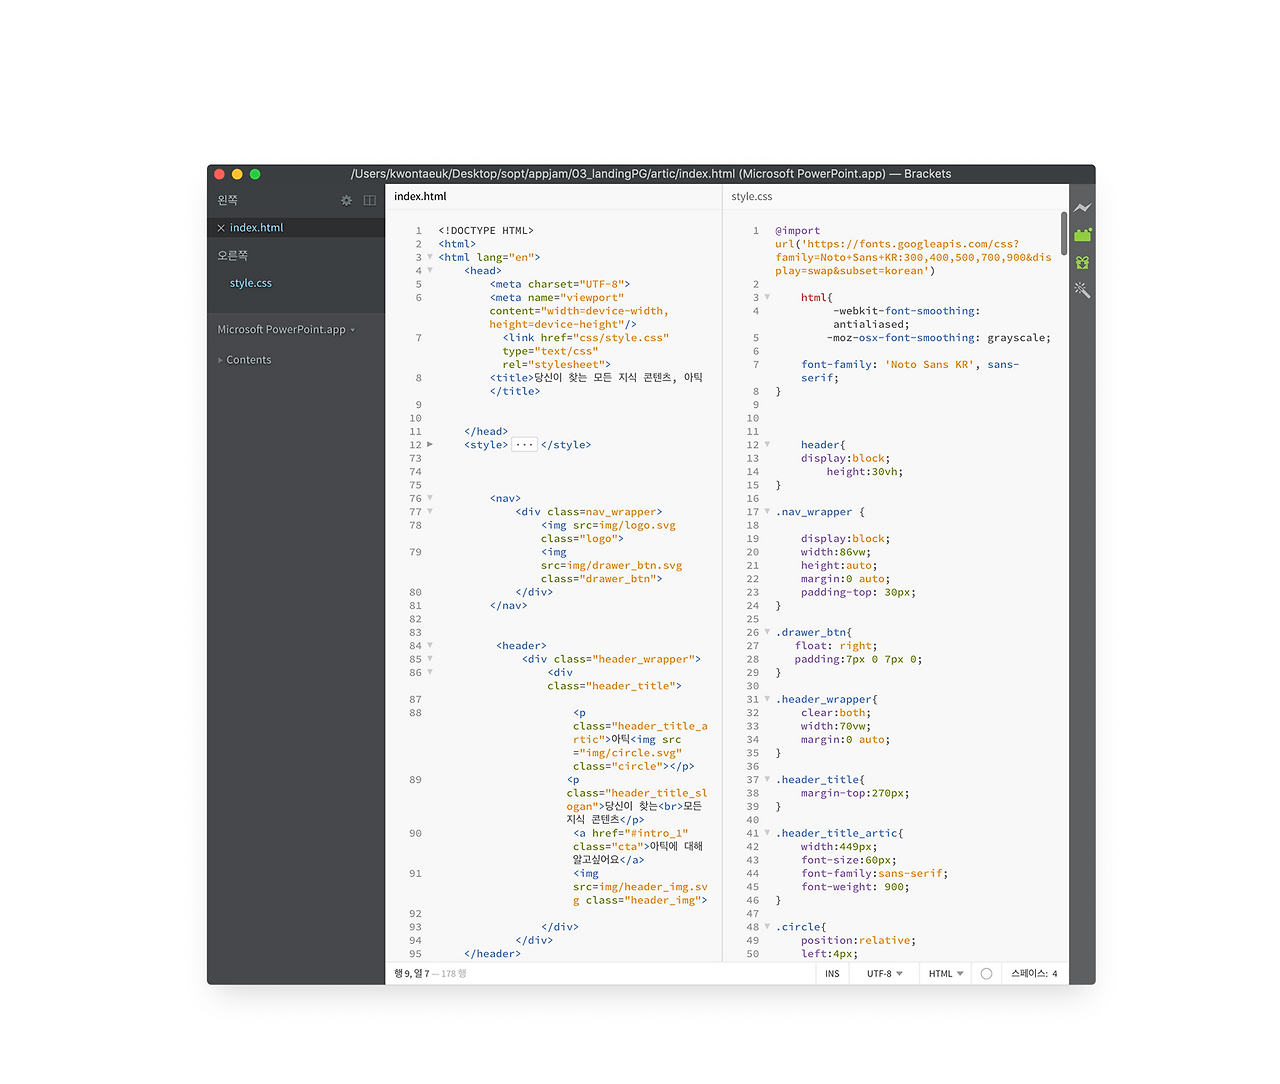
Task: Collapse the html rule at line 3 of style.css
Action: (x=767, y=297)
